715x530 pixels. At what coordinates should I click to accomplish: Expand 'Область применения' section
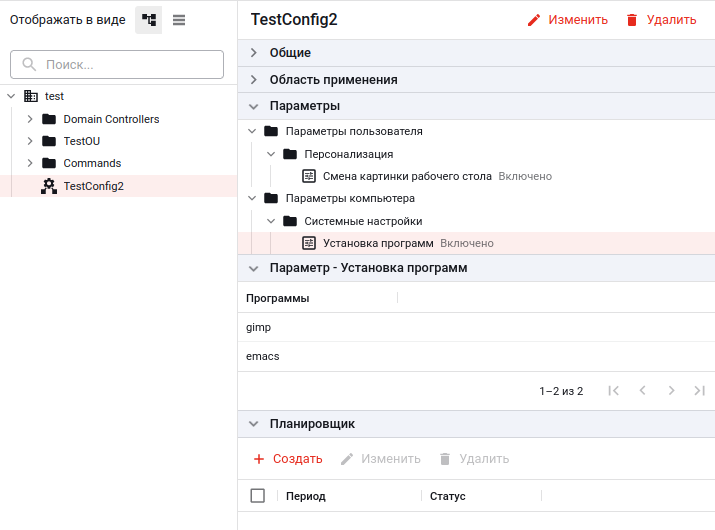click(254, 80)
